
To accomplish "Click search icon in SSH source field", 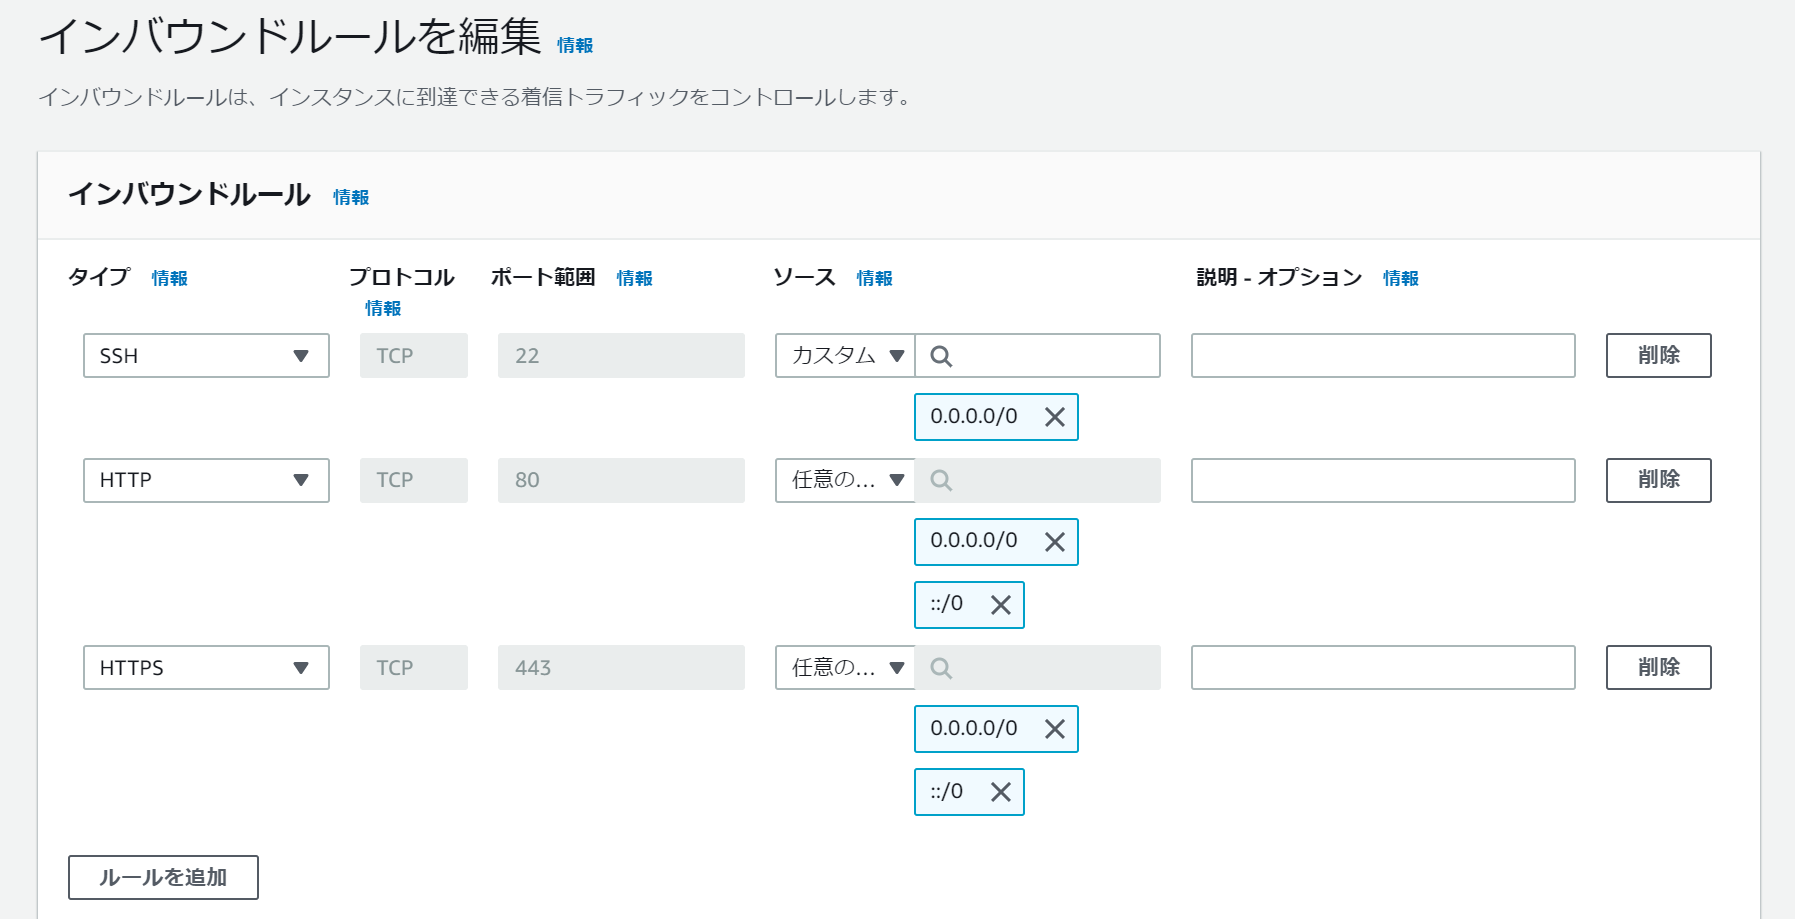I will click(941, 356).
